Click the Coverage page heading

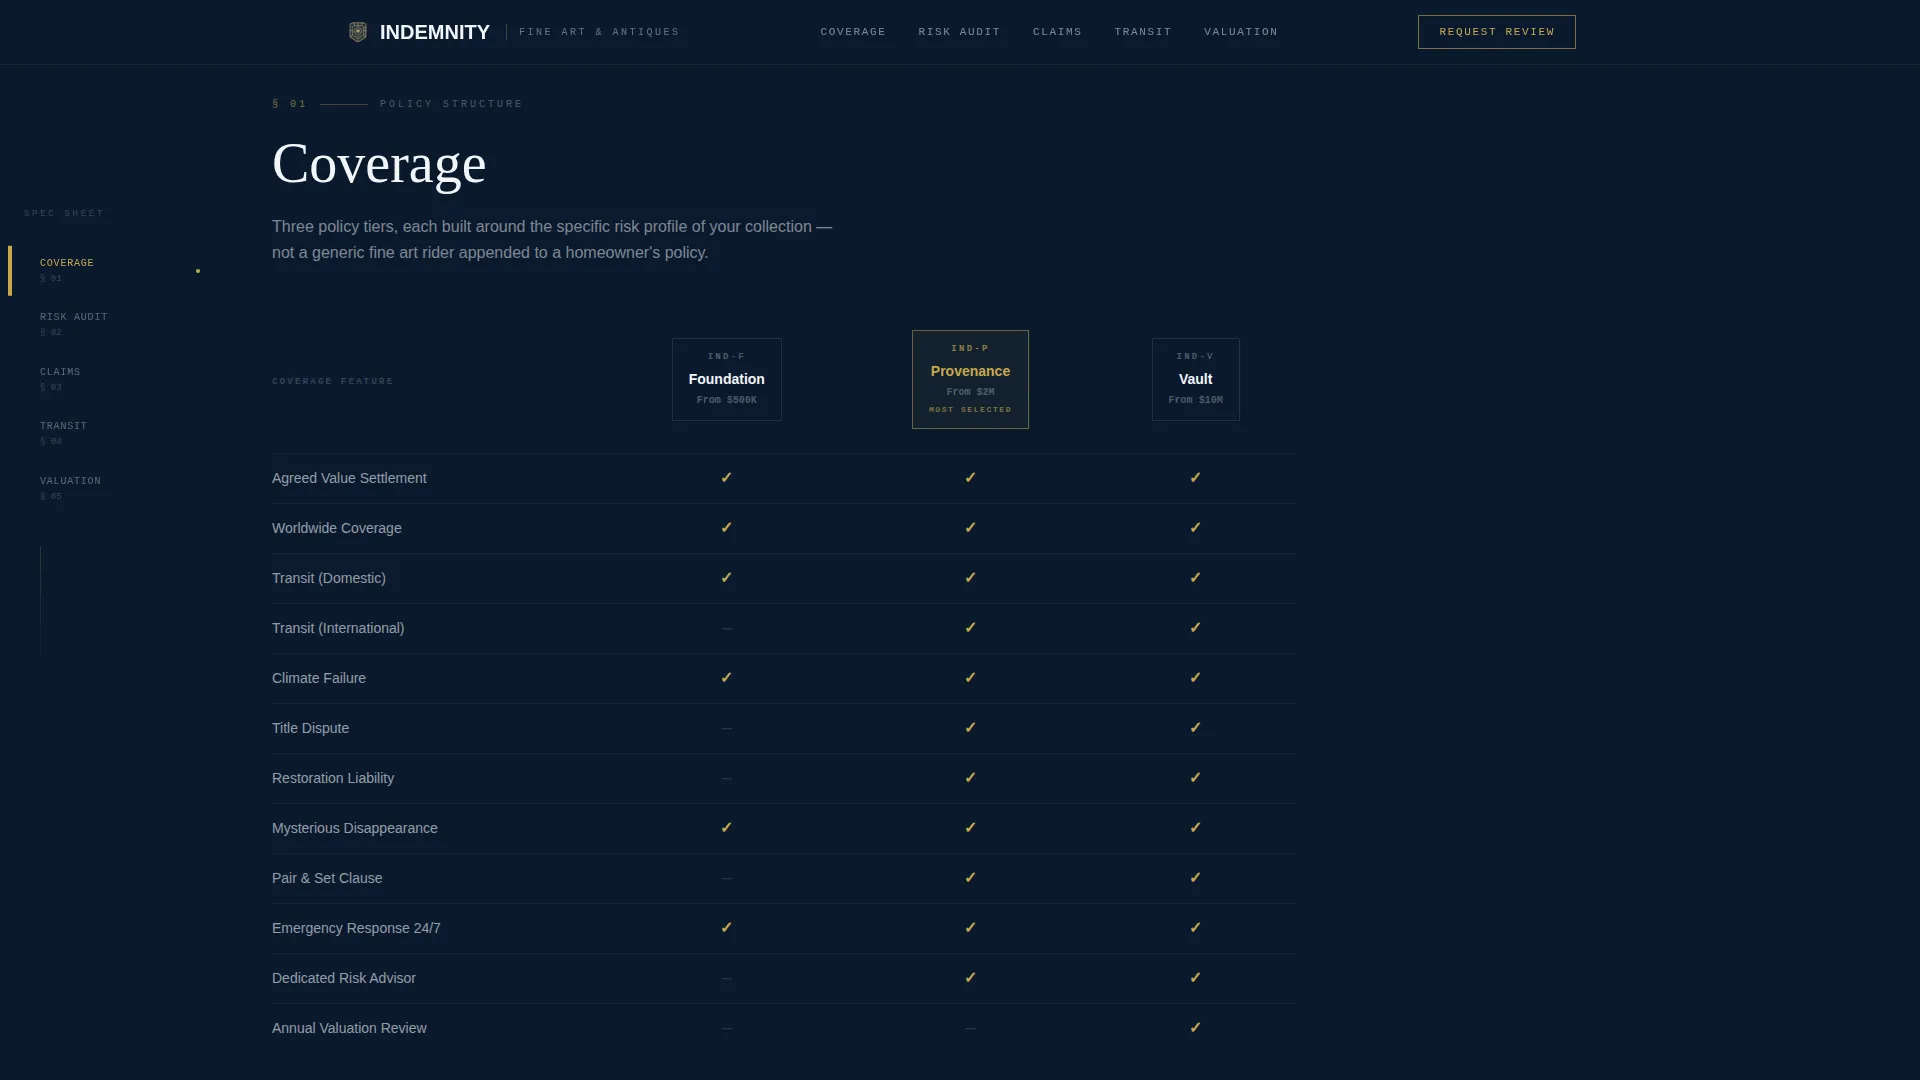[379, 164]
